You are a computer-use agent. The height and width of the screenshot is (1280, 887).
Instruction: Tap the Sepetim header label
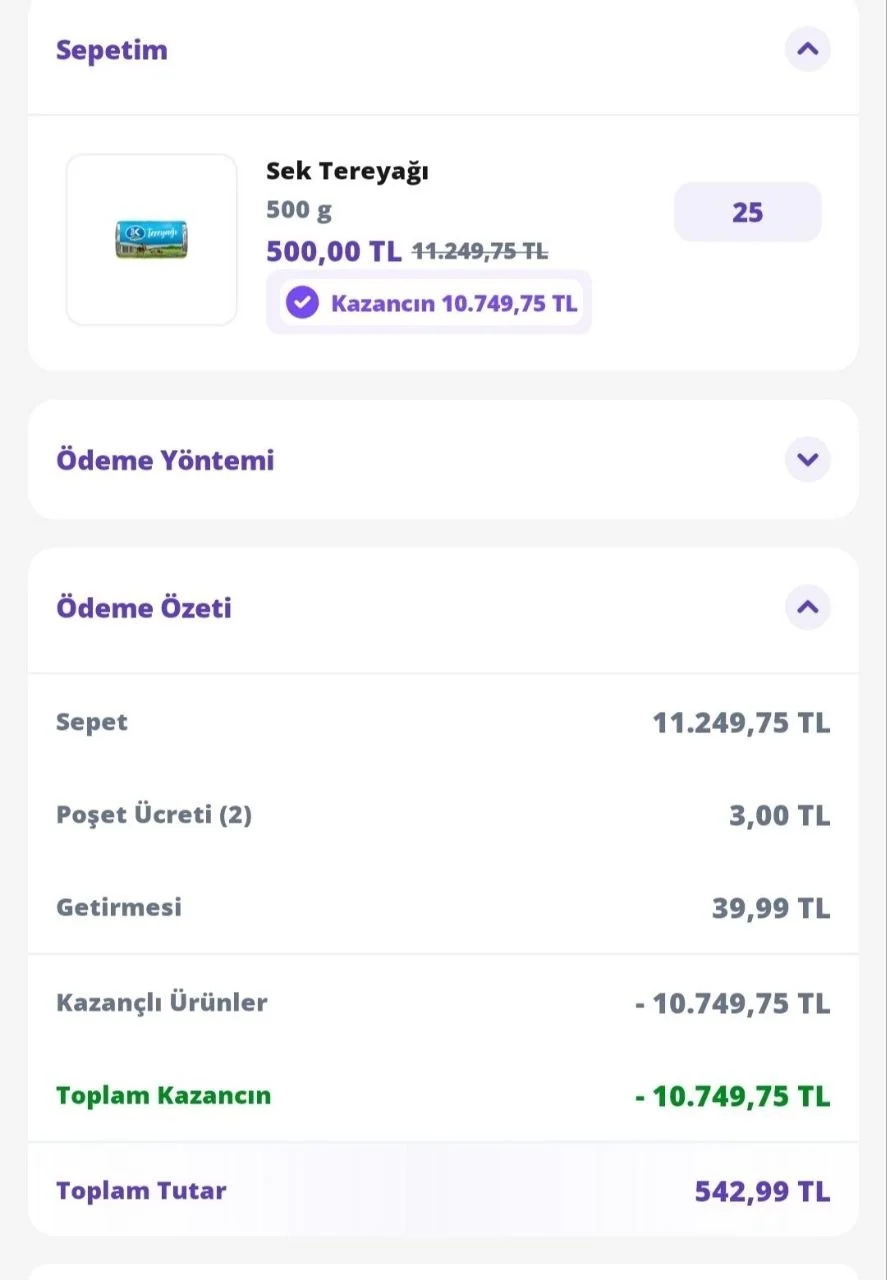click(112, 50)
